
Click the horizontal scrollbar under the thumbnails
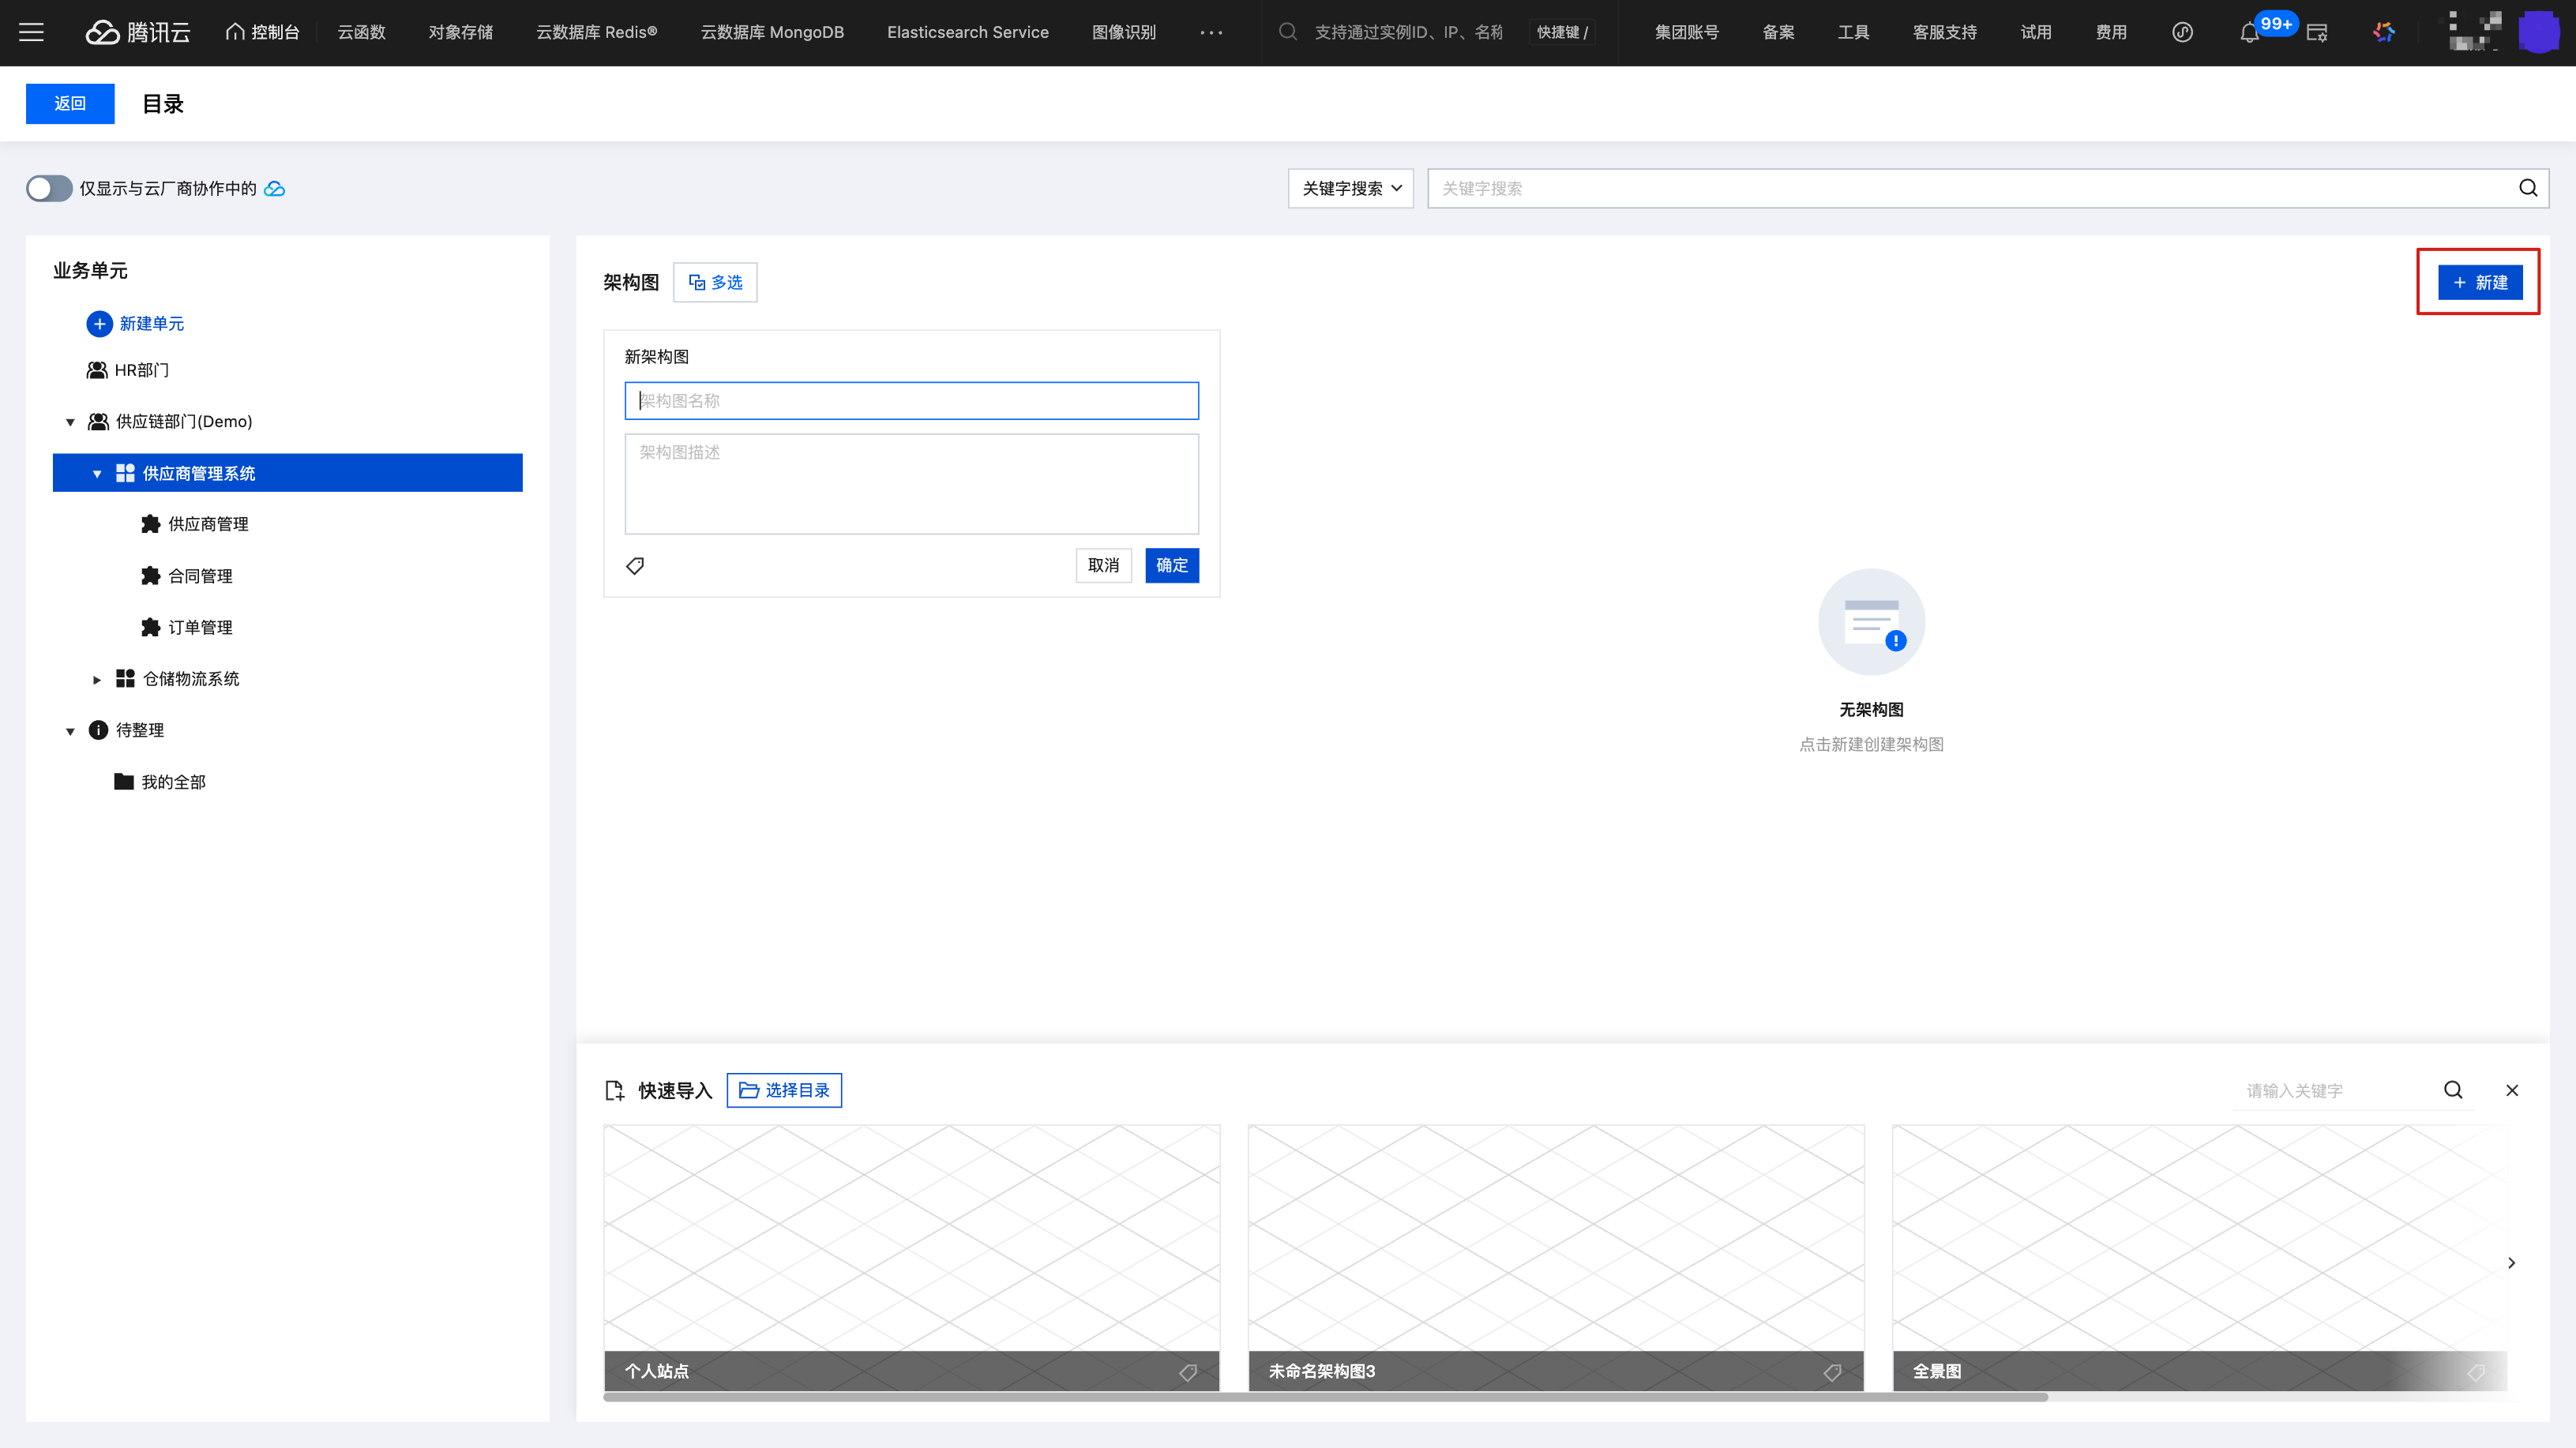(x=1325, y=1397)
